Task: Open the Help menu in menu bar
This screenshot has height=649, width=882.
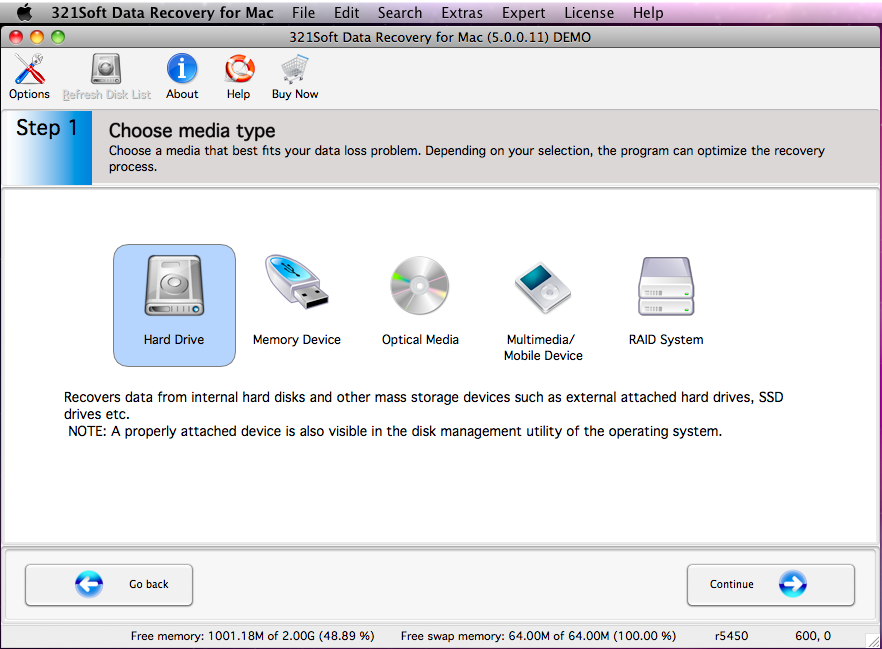Action: point(648,12)
